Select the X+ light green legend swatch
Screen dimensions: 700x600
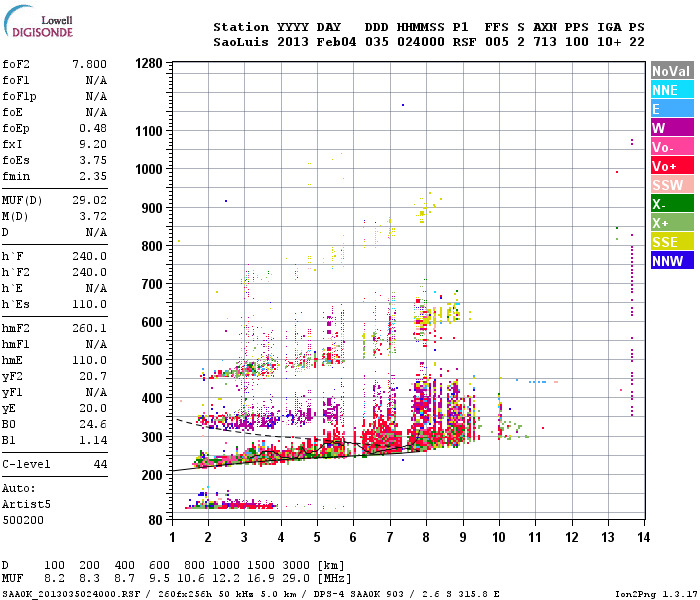[672, 223]
